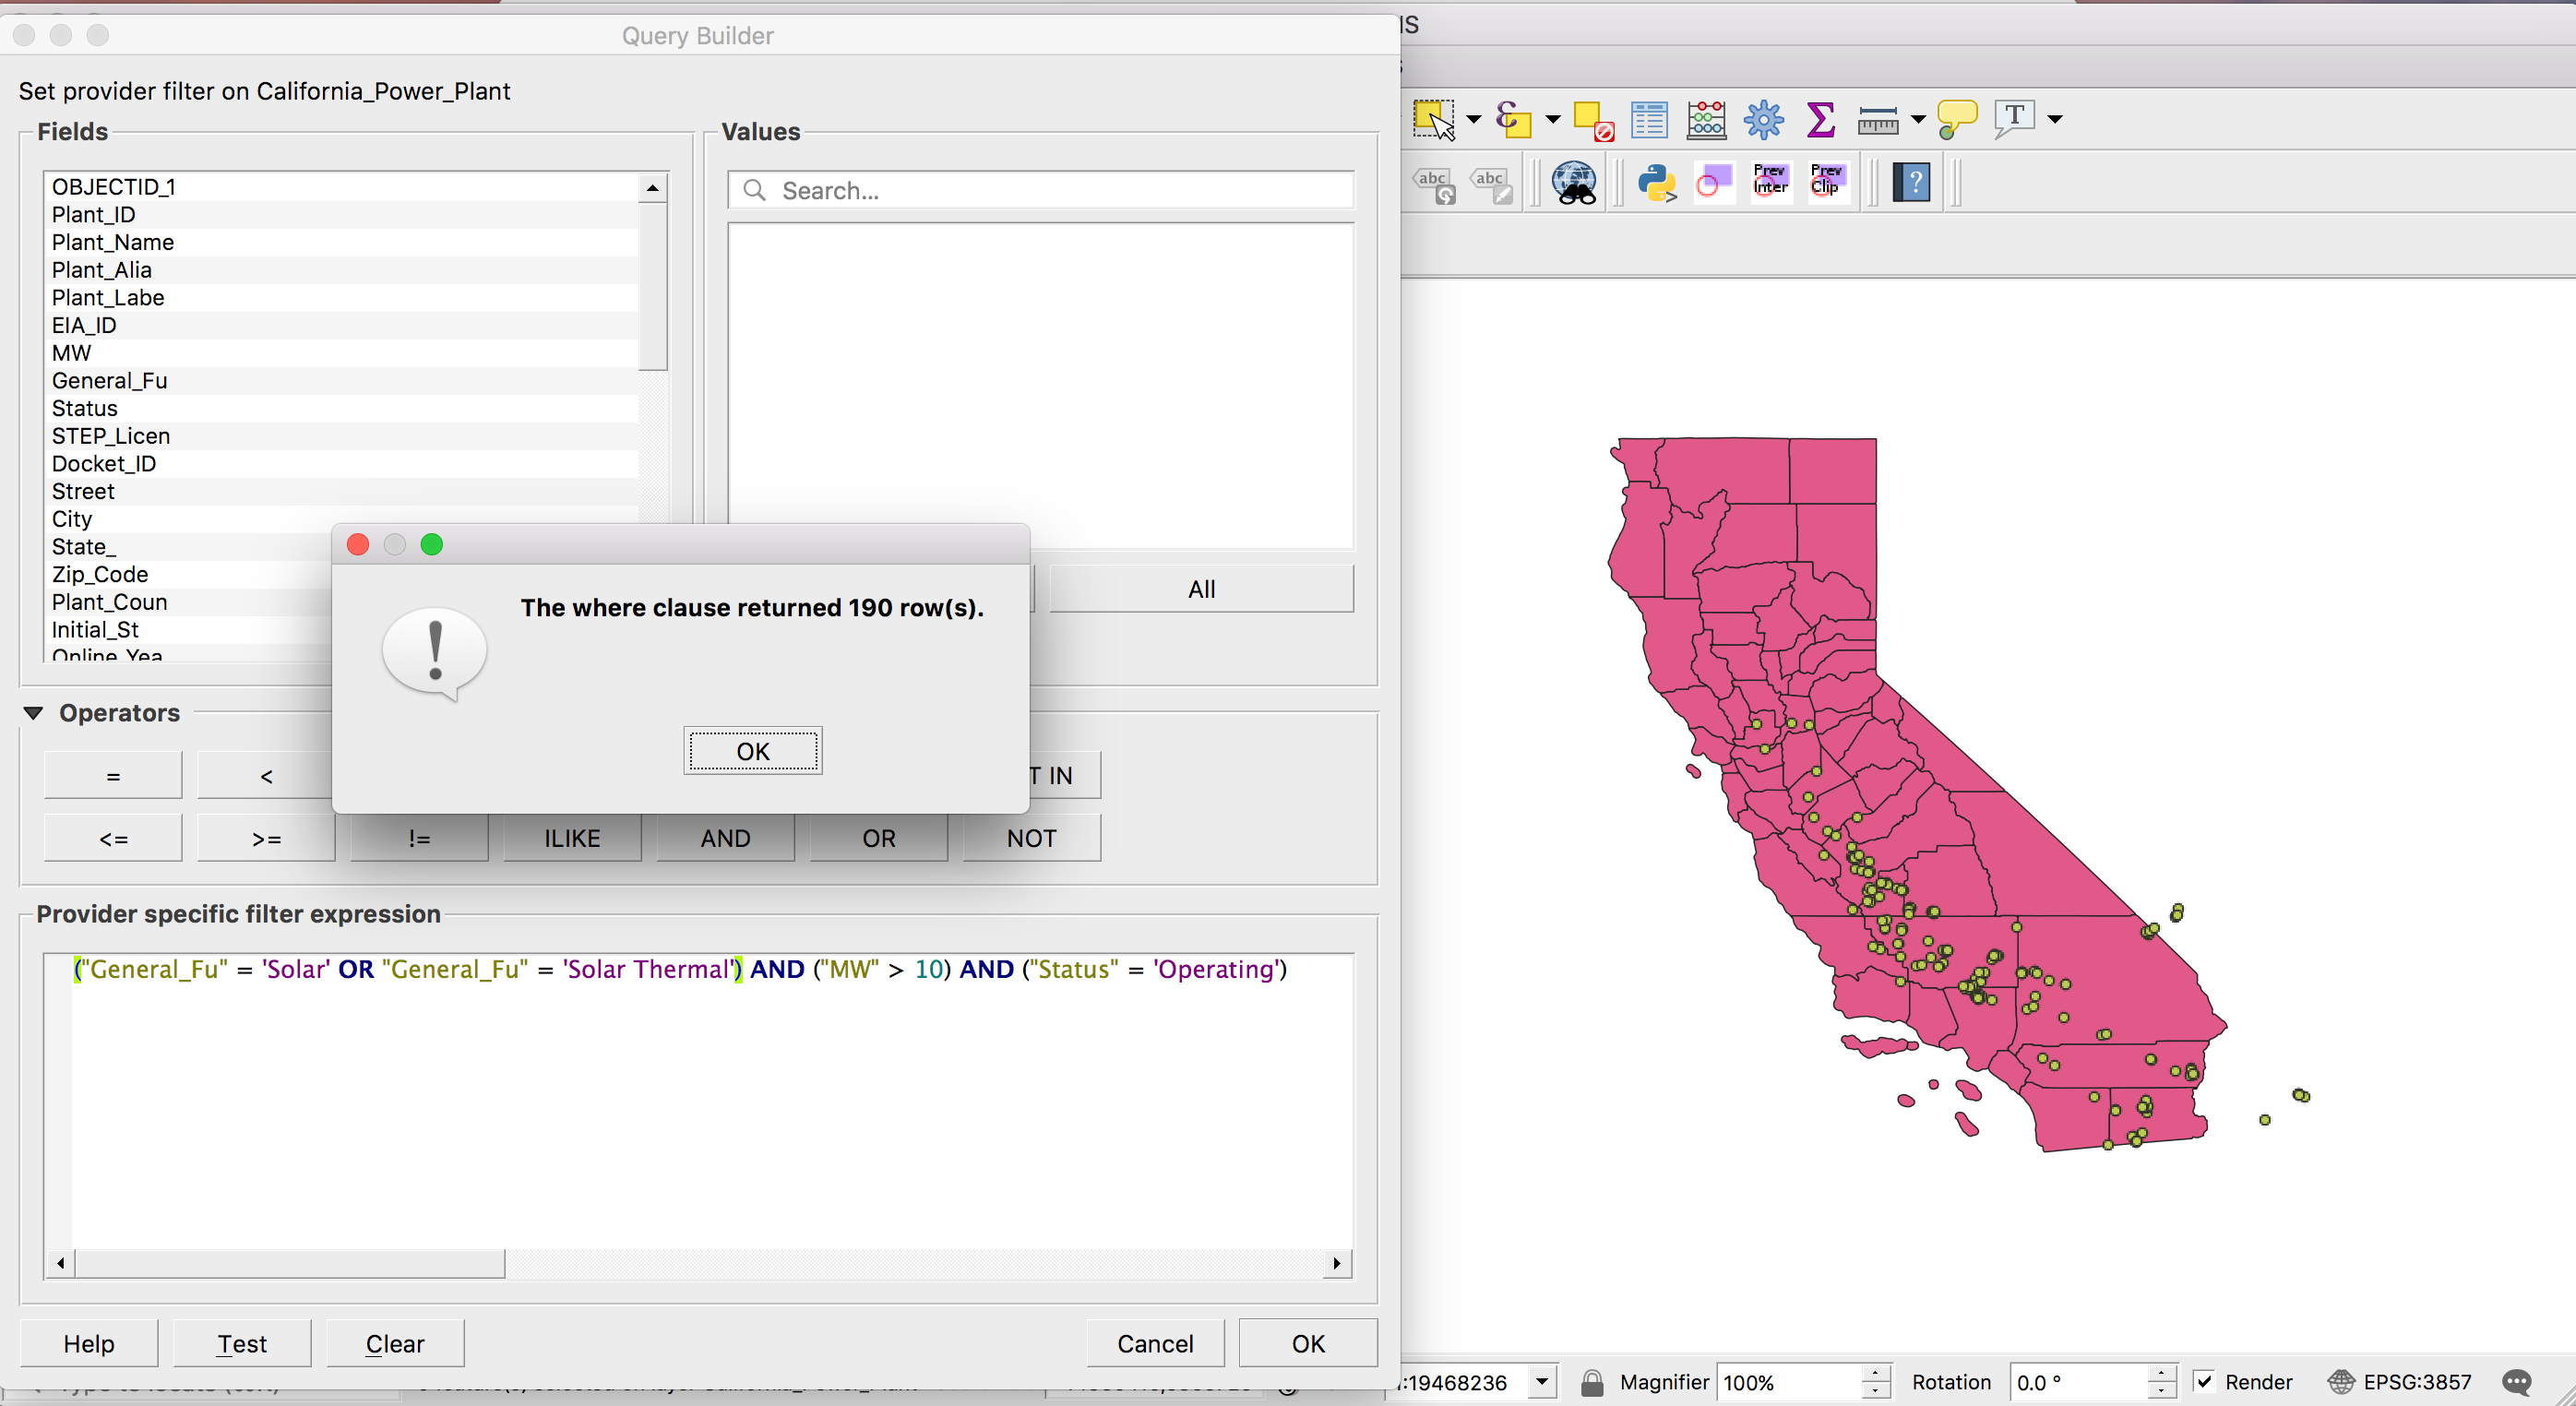Open Search in Values panel
Screen dimensions: 2576x1406
point(1039,190)
